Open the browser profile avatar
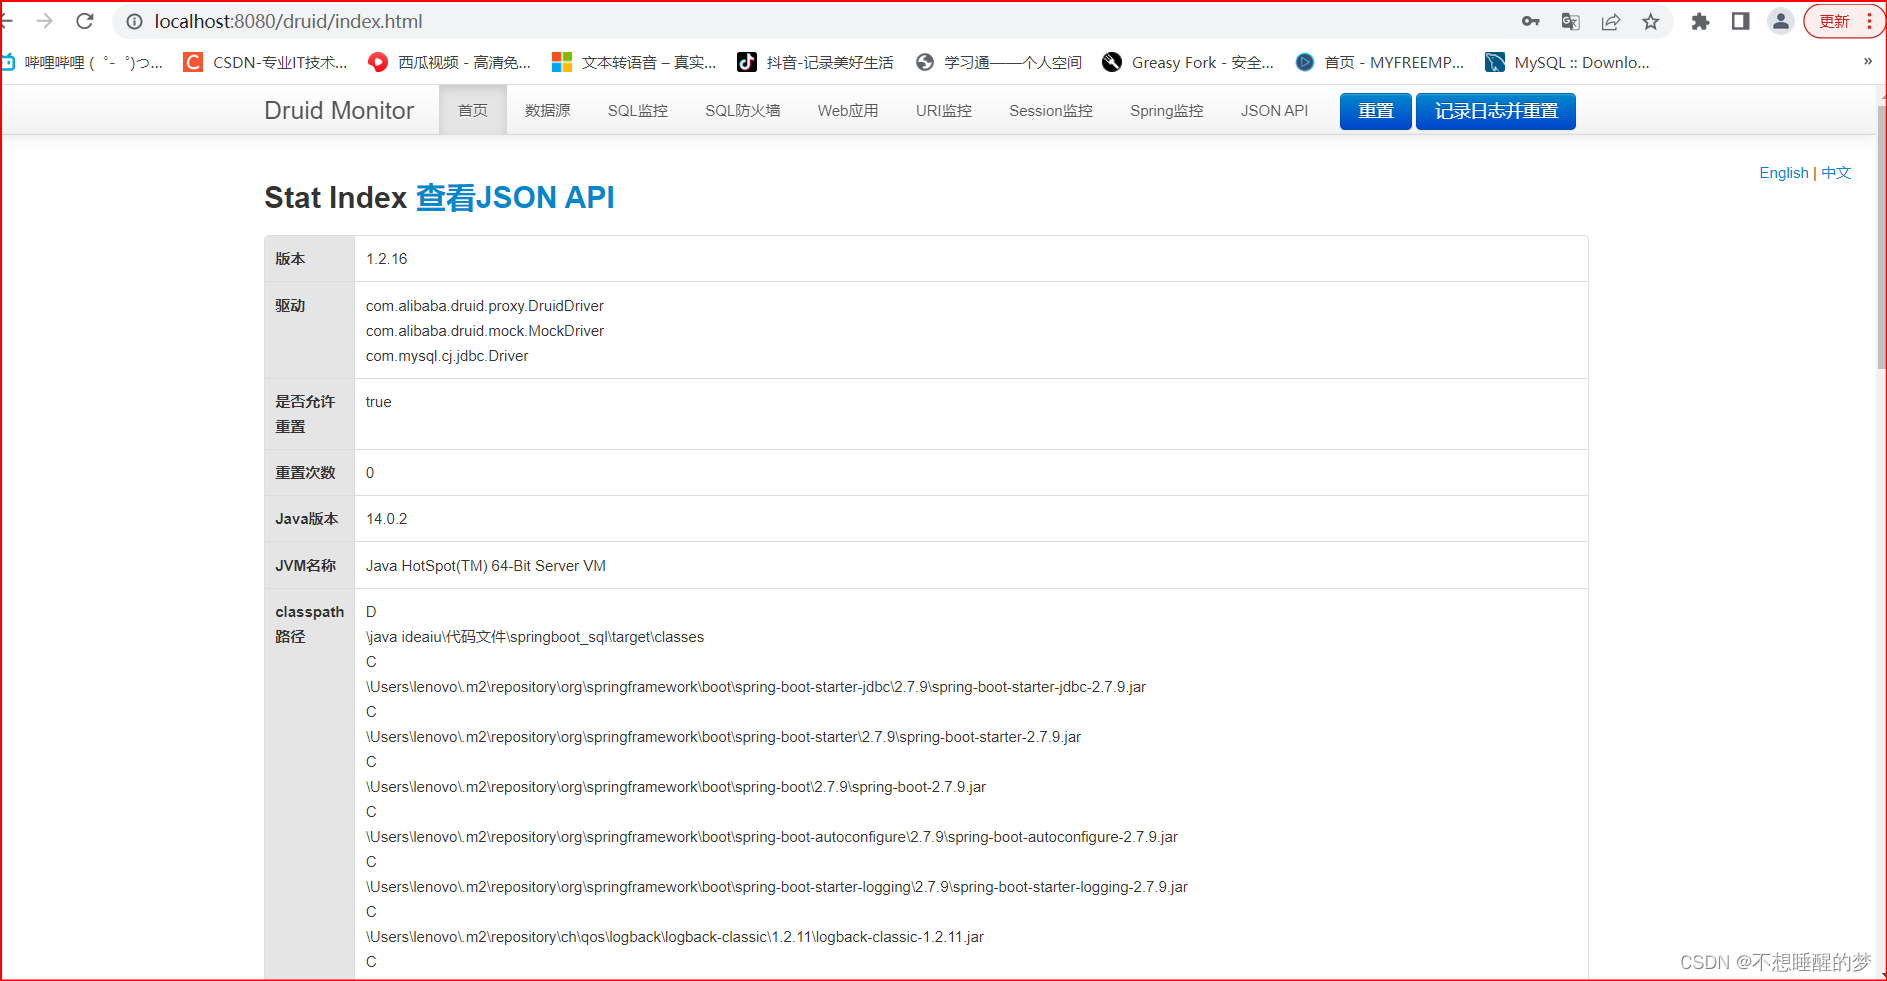The height and width of the screenshot is (981, 1887). (x=1780, y=21)
